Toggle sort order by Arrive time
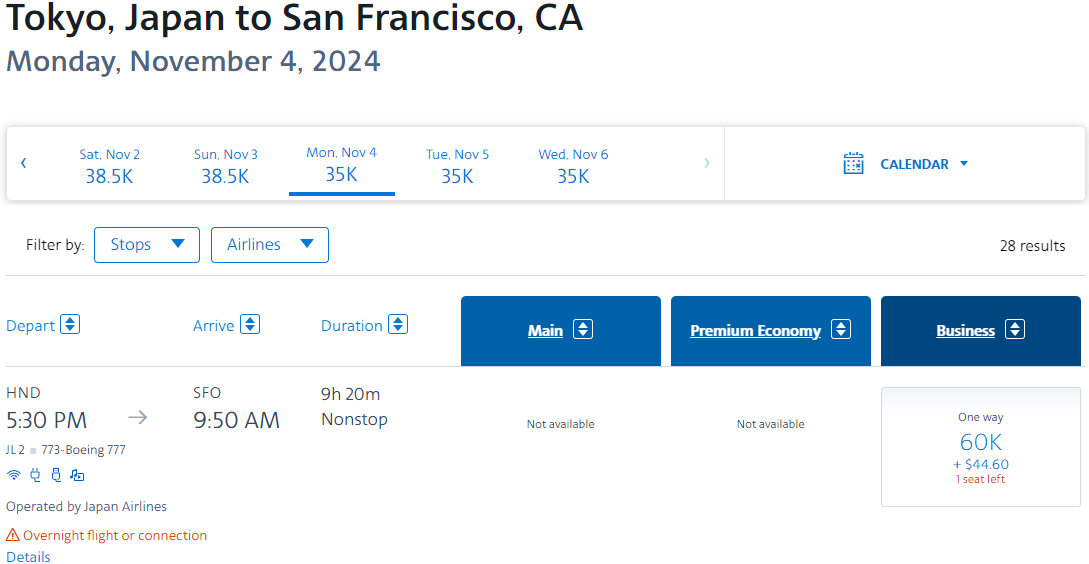 coord(250,324)
